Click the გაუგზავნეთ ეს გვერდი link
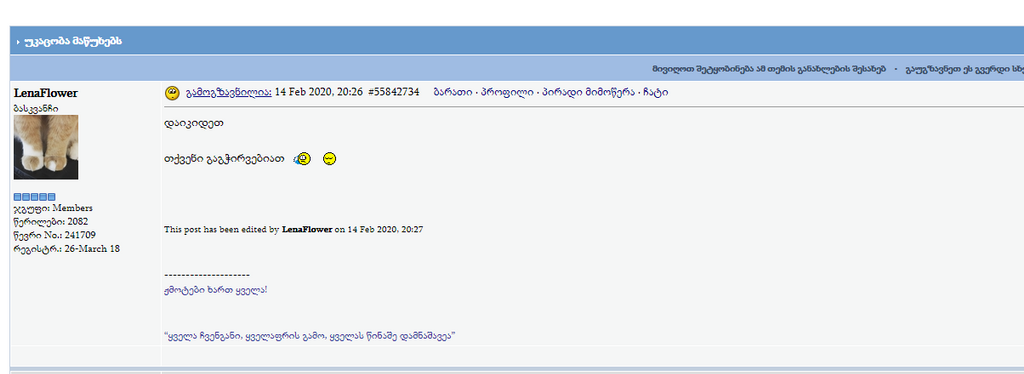This screenshot has width=1024, height=374. coord(964,69)
